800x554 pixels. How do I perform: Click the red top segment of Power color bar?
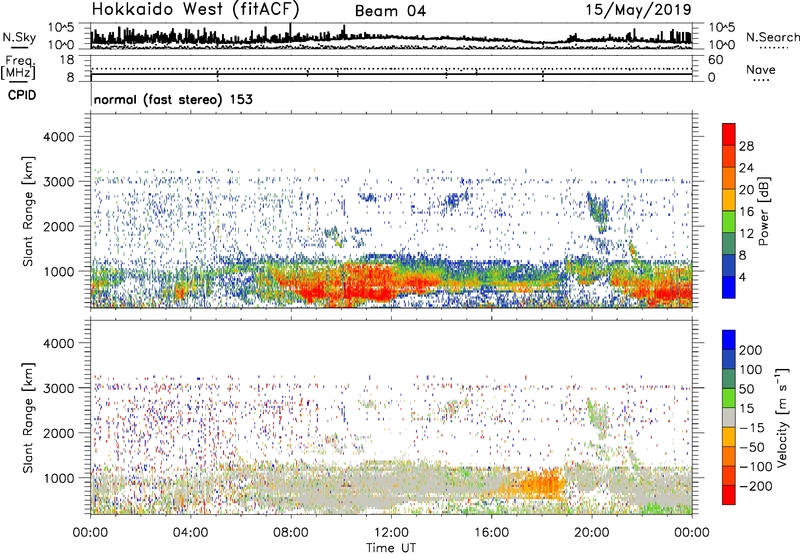729,134
